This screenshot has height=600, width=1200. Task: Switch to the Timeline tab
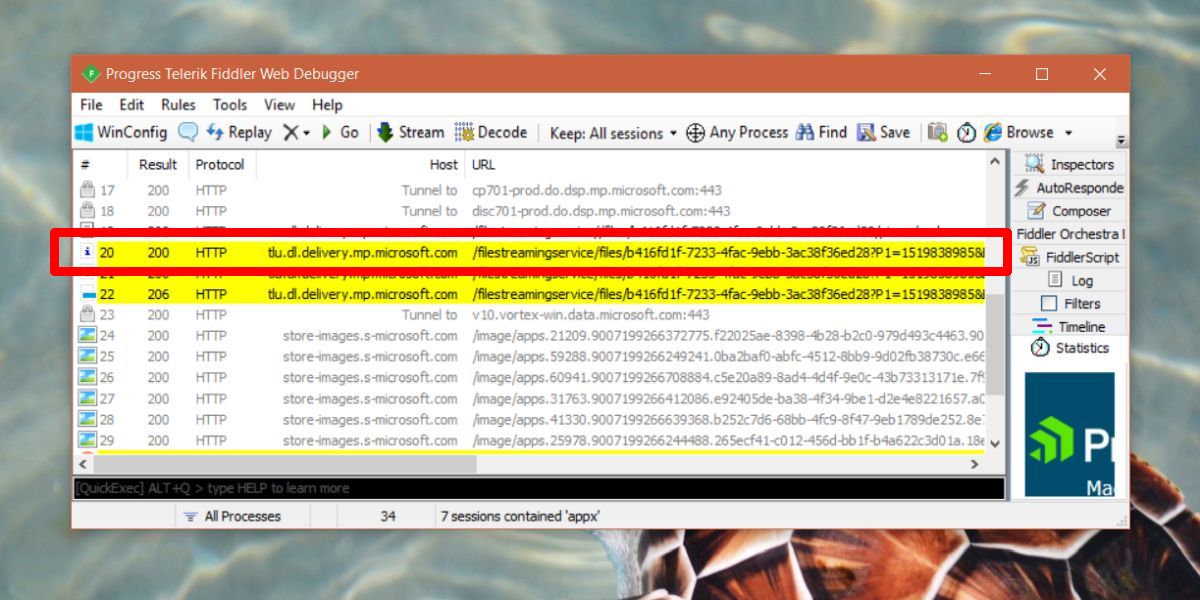click(1069, 327)
